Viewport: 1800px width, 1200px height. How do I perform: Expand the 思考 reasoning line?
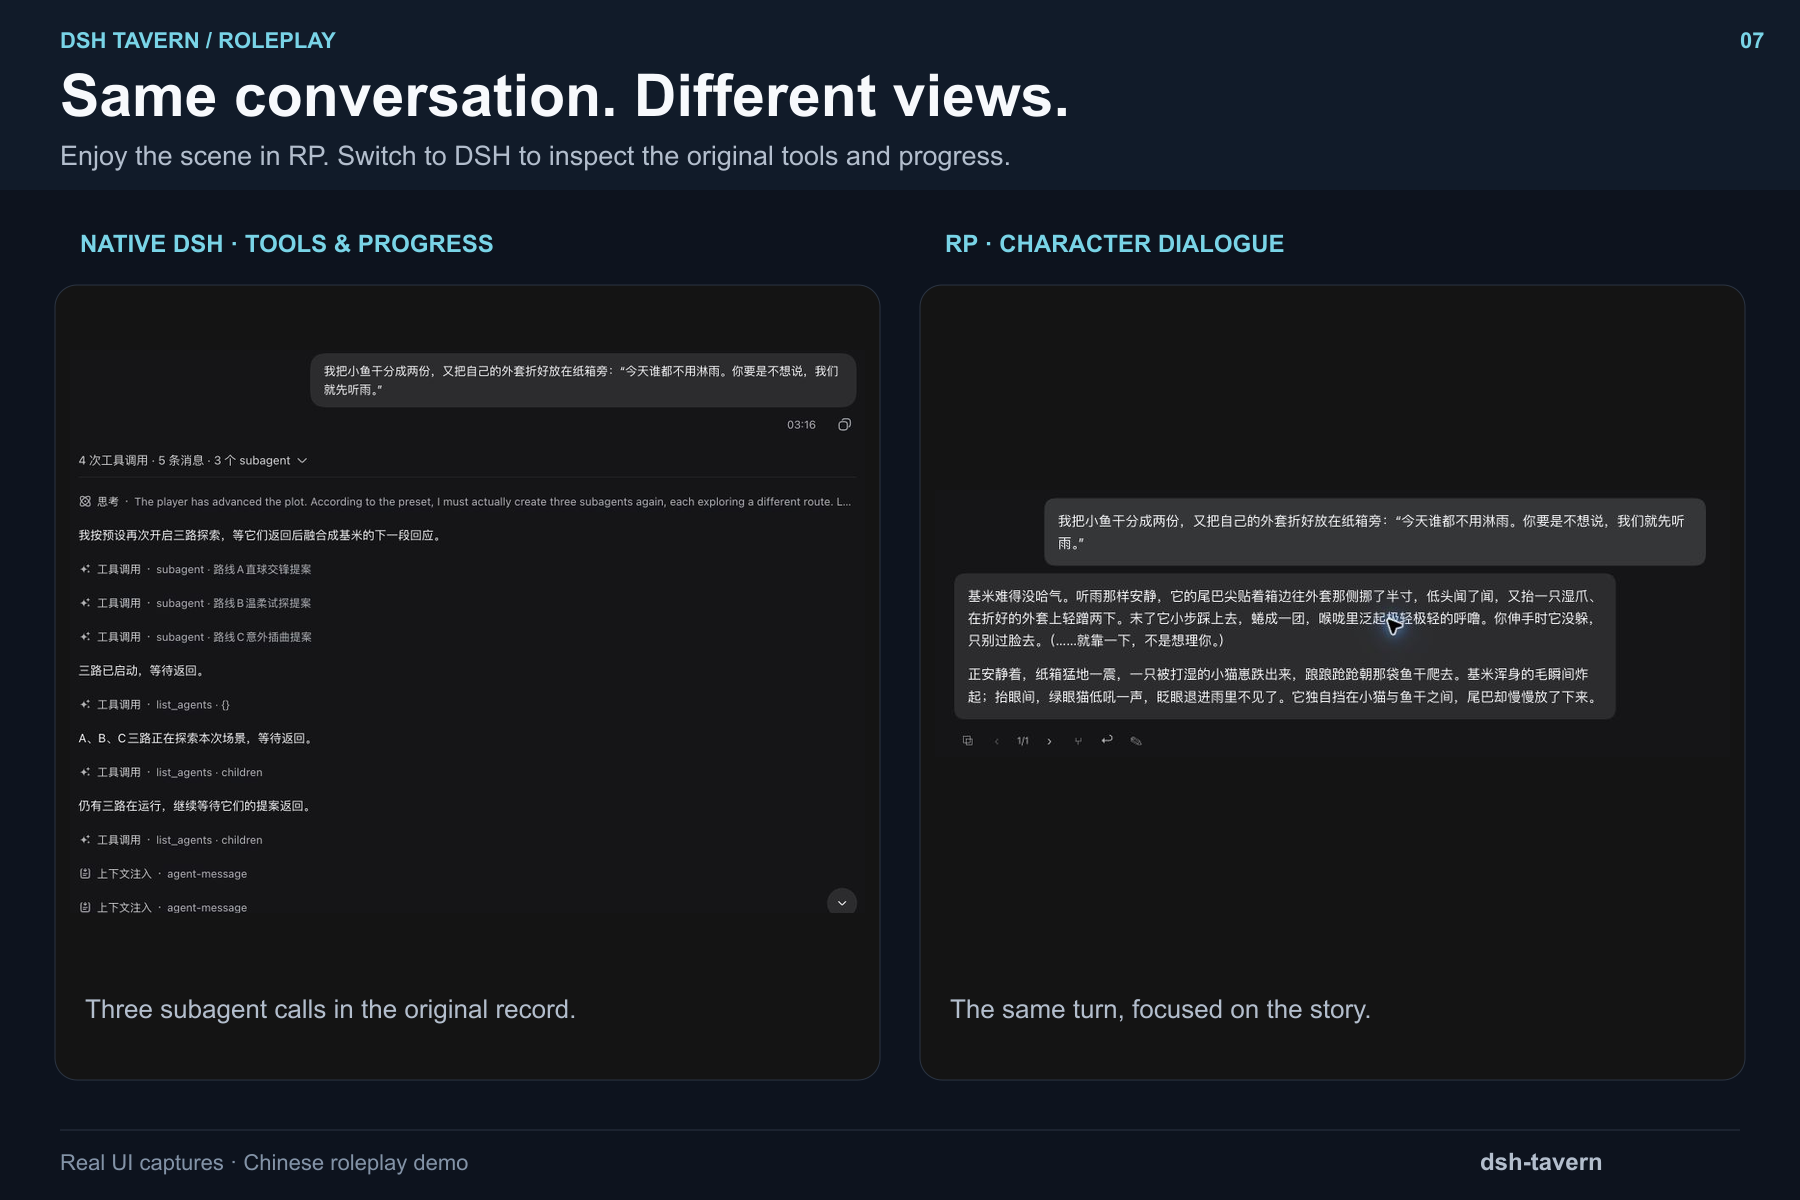point(465,502)
